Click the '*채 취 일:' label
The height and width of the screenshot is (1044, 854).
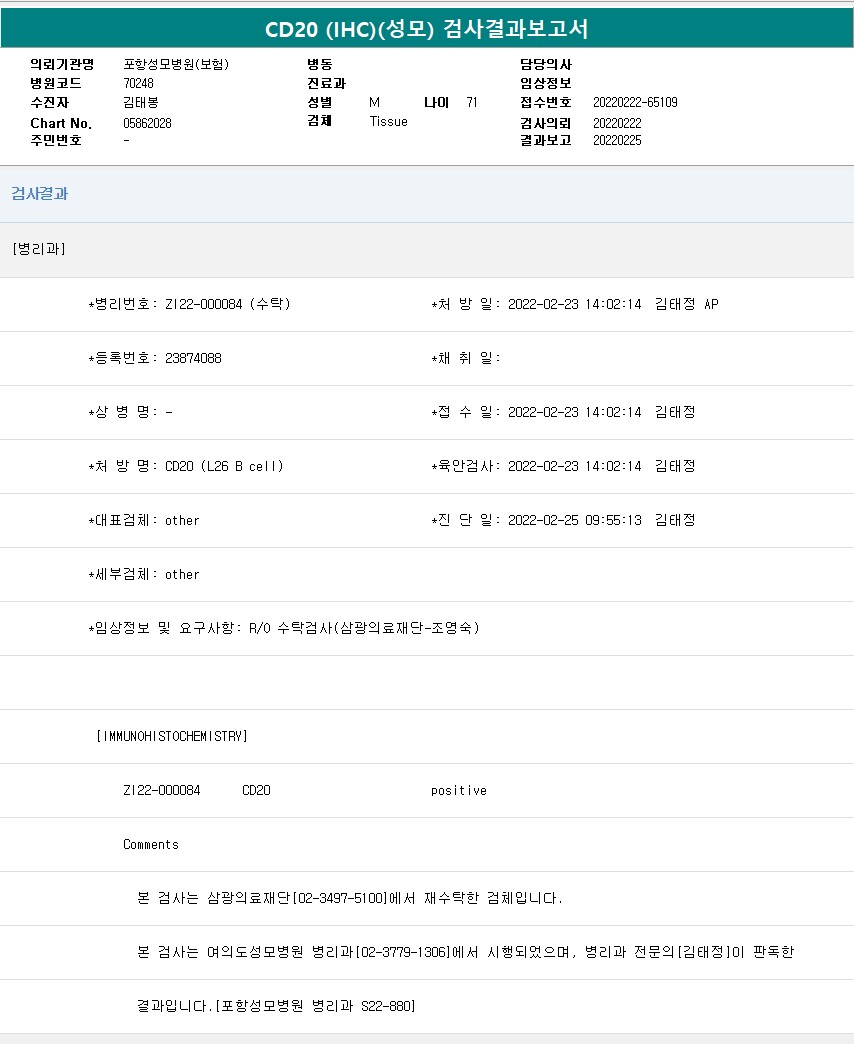[465, 358]
